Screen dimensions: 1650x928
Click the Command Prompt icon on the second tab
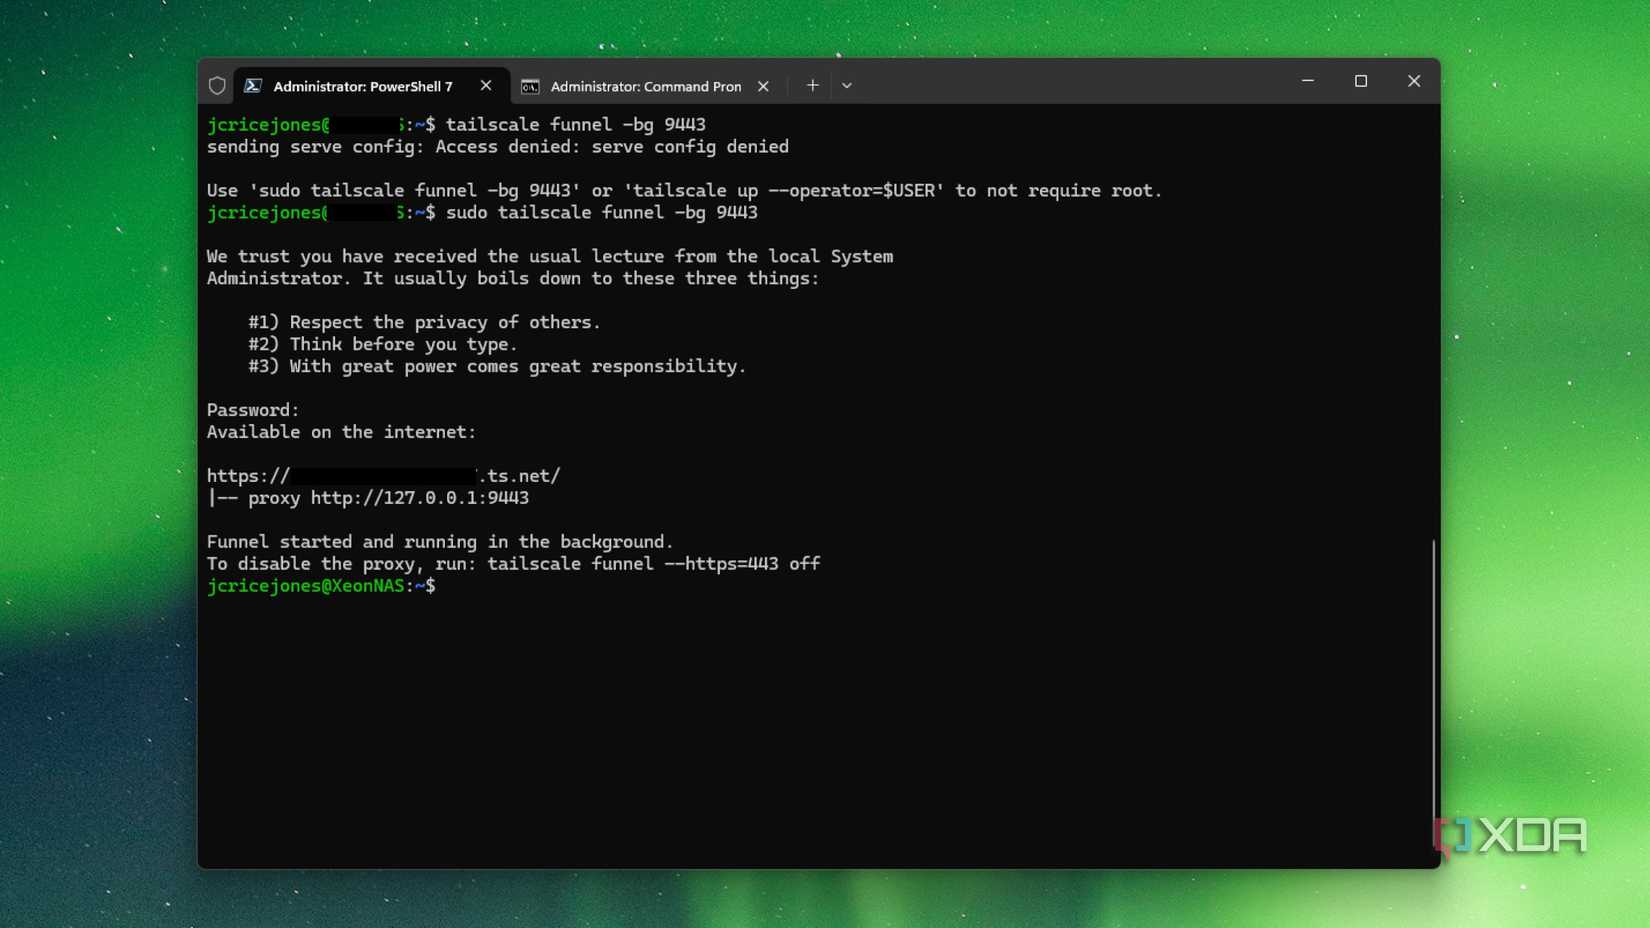tap(529, 87)
